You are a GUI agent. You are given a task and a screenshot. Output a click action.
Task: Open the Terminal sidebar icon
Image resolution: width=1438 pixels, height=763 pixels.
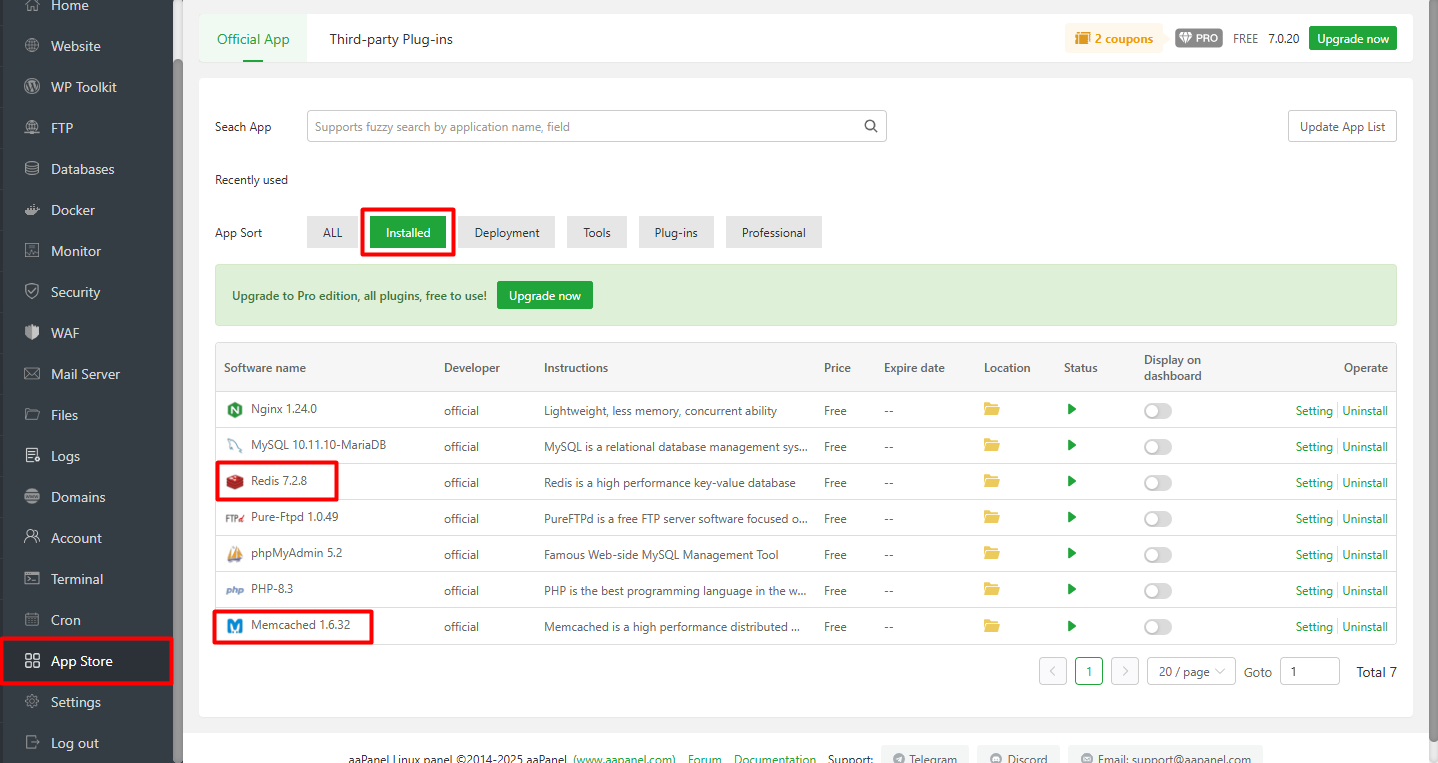[x=32, y=579]
